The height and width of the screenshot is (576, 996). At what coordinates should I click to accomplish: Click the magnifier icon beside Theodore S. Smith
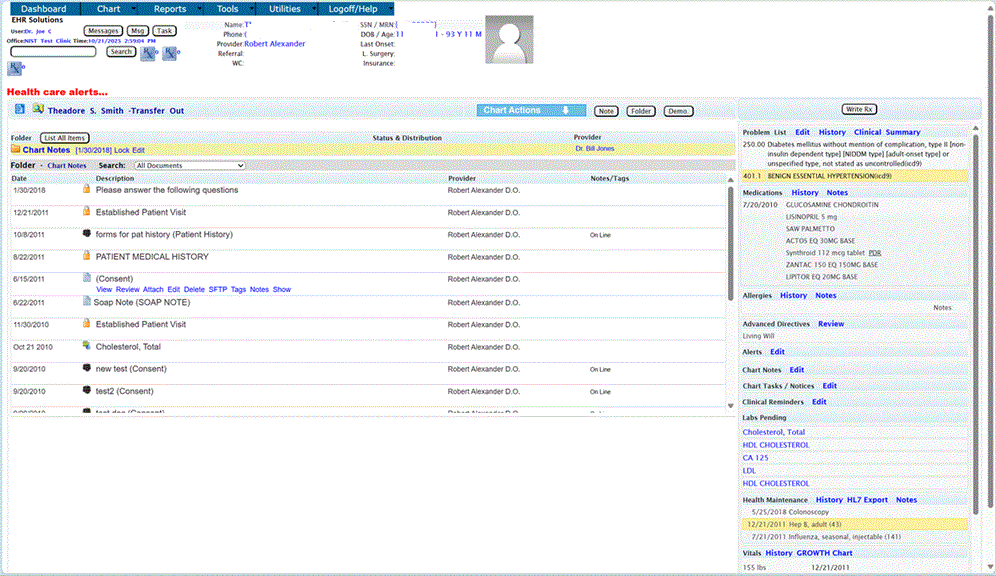point(37,110)
